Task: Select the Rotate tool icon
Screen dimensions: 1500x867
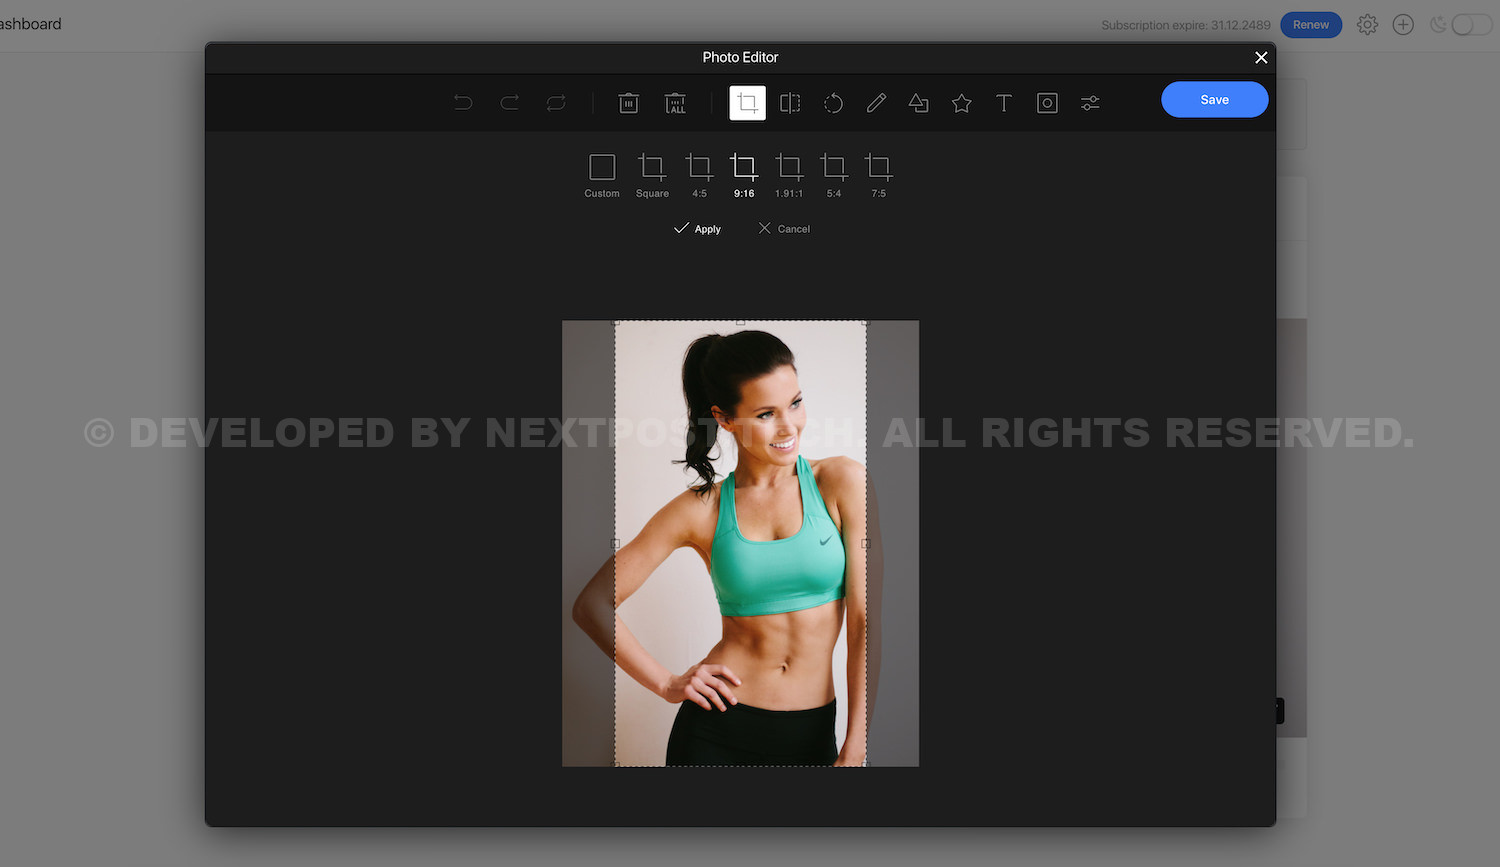Action: [833, 102]
